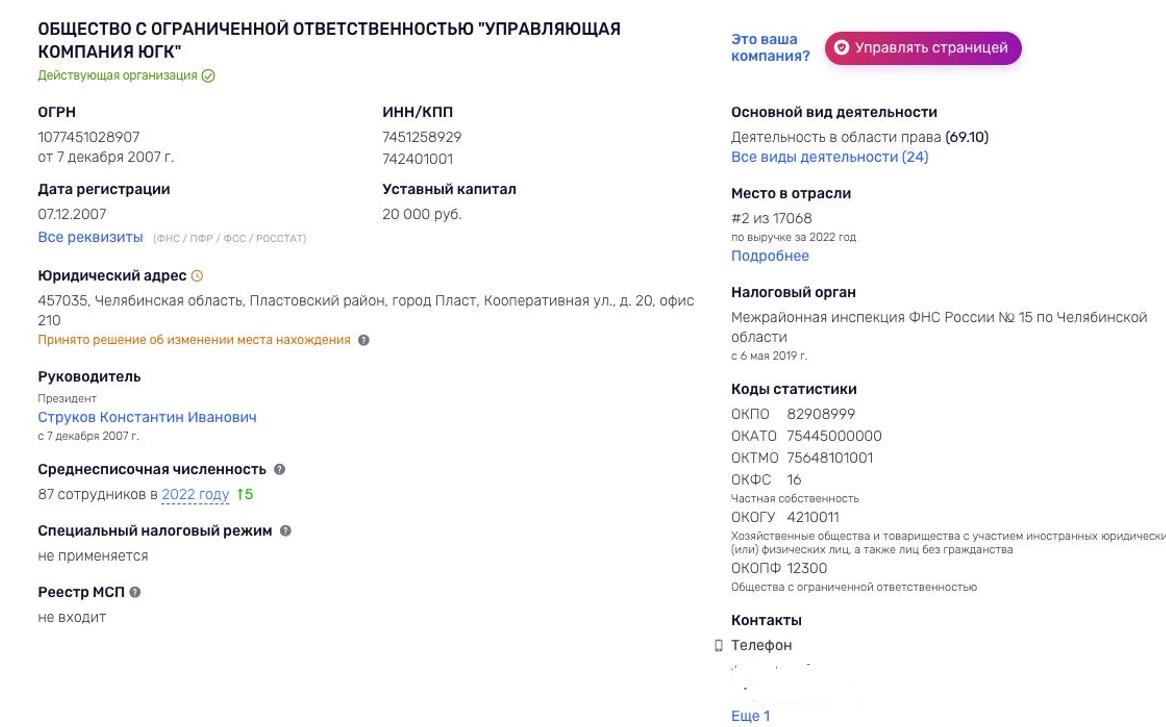This screenshot has height=727, width=1166.
Task: Open the Все реквизиты link
Action: pyautogui.click(x=90, y=237)
